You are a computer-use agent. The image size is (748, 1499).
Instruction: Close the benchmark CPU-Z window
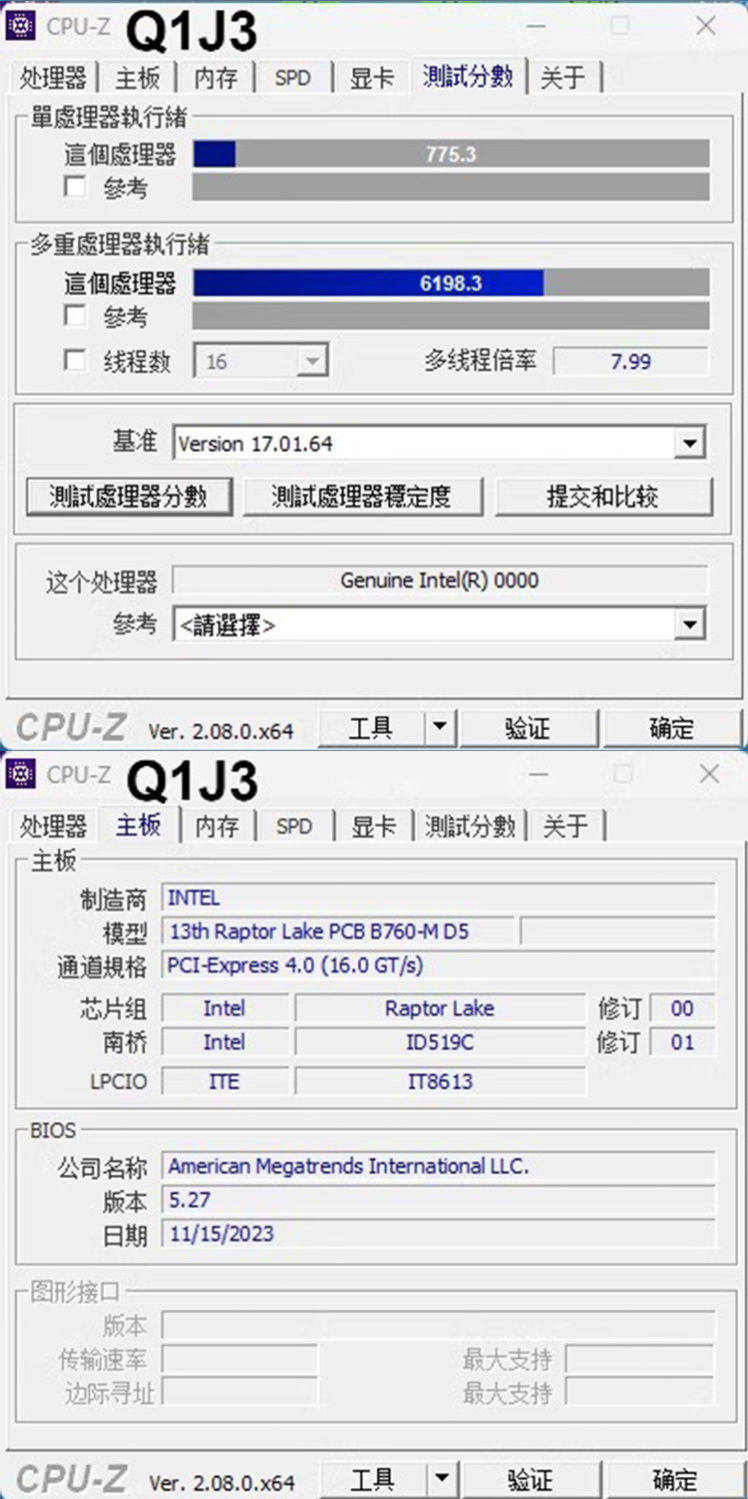pyautogui.click(x=706, y=26)
